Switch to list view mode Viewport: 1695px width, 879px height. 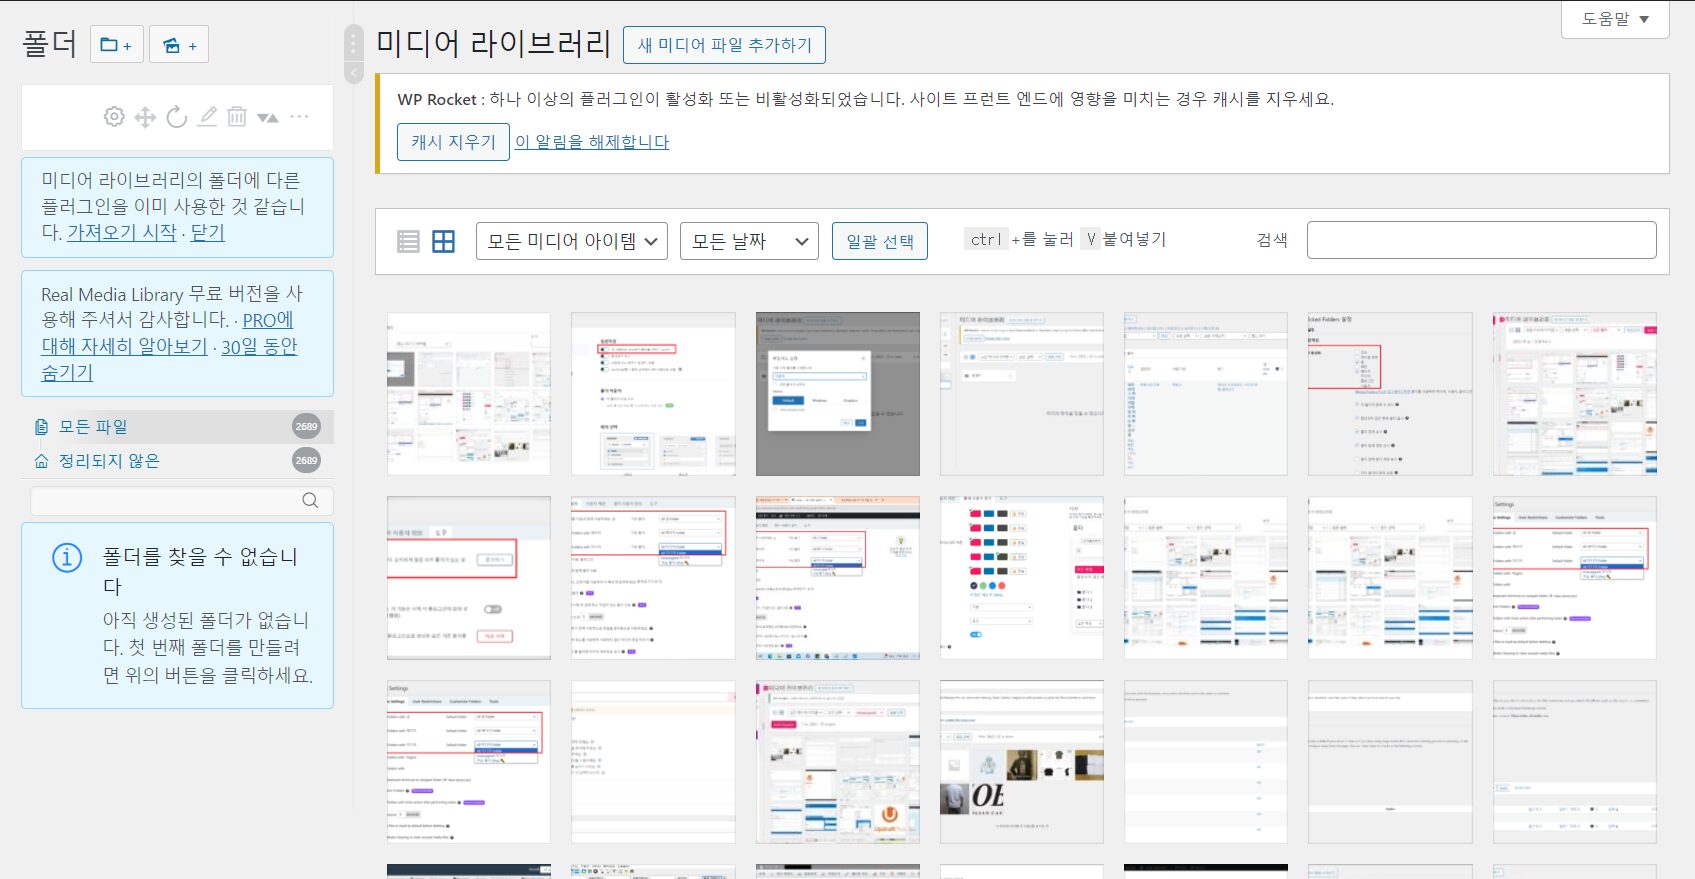408,241
